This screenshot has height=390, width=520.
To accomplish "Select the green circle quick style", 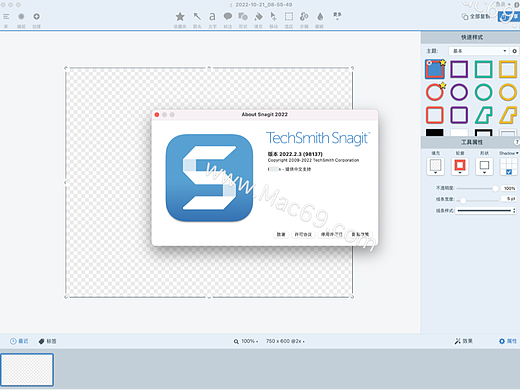I will coord(483,92).
